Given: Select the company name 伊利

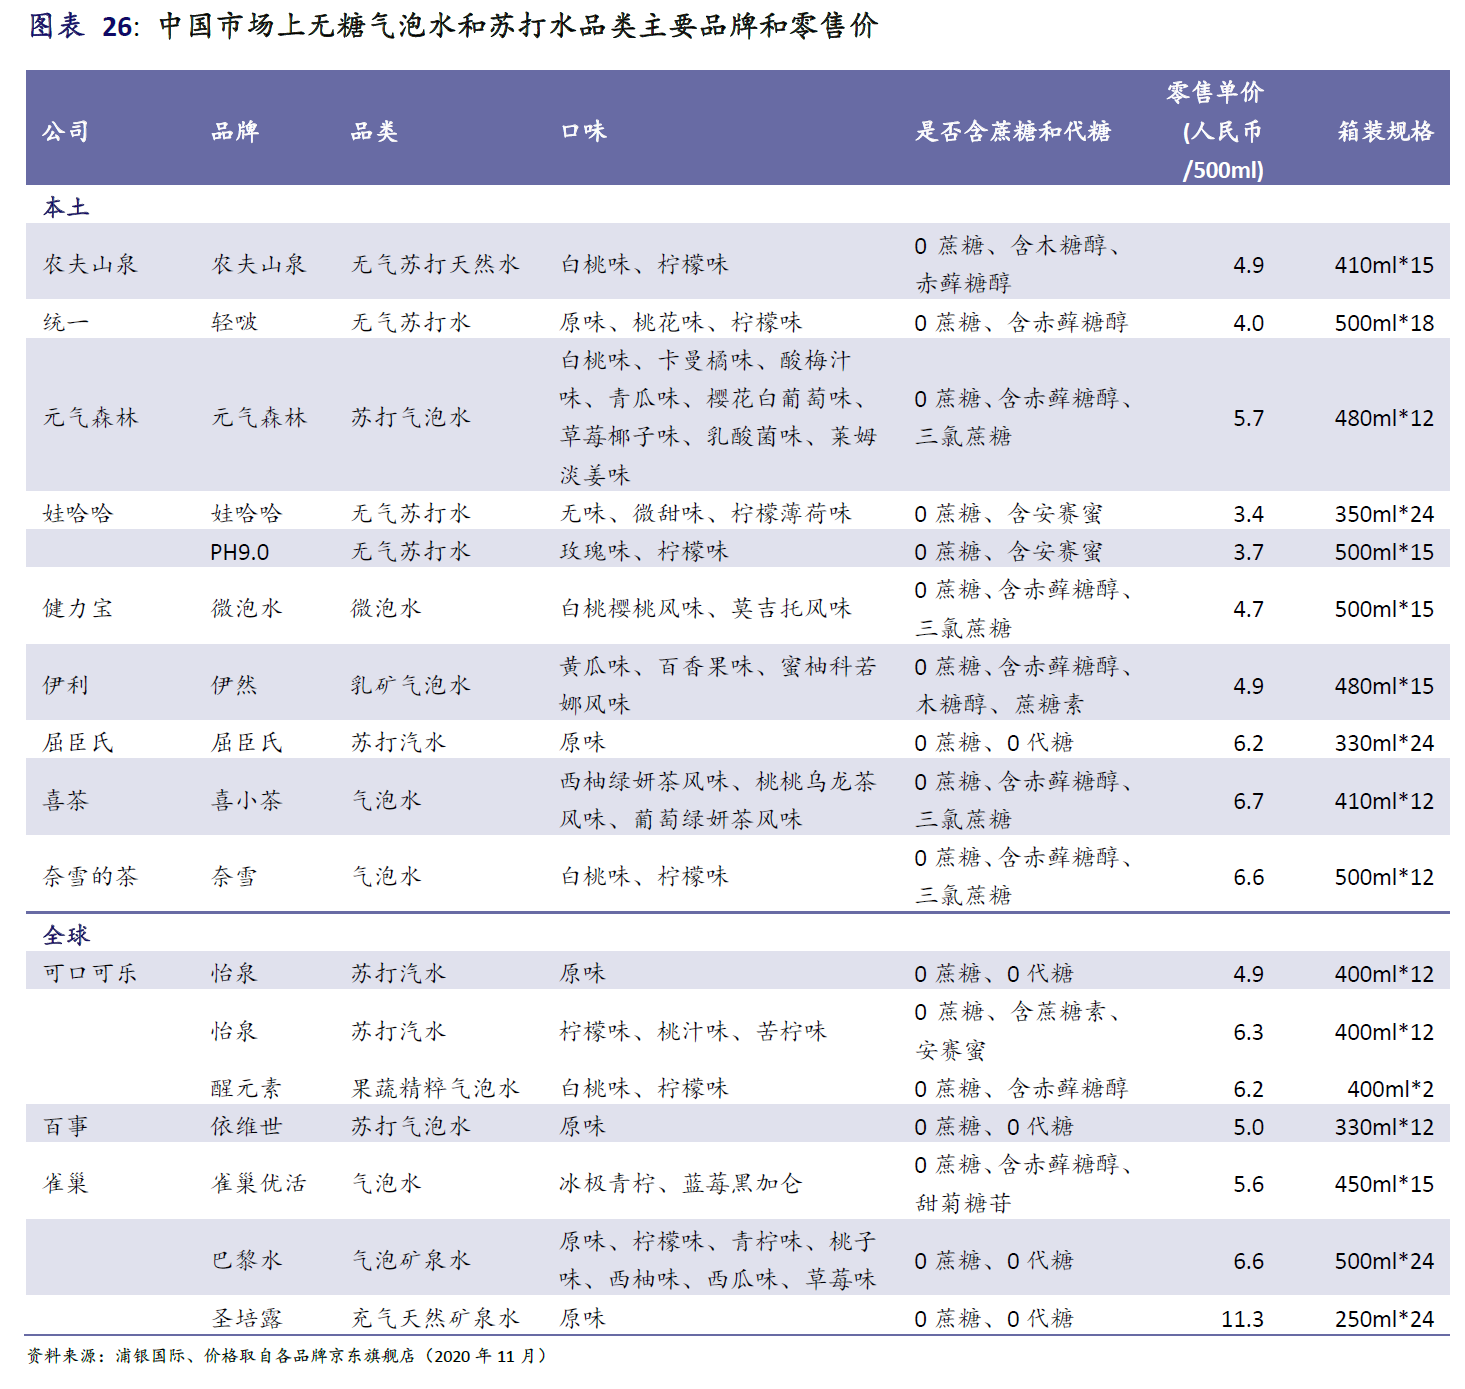Looking at the screenshot, I should pyautogui.click(x=66, y=685).
